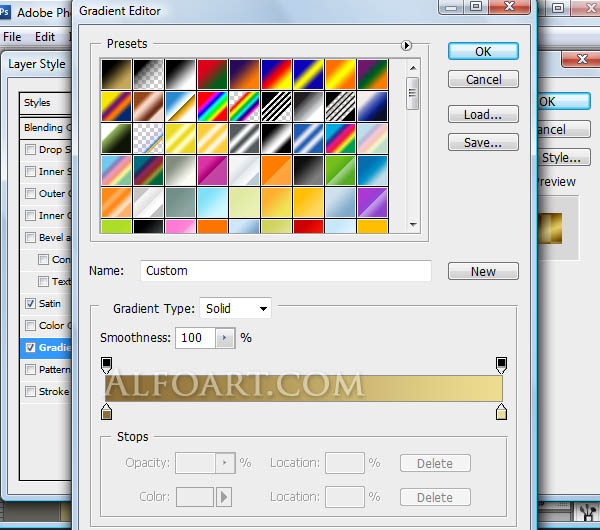
Task: Click the Layer Style preview thumbnail
Action: [x=550, y=228]
